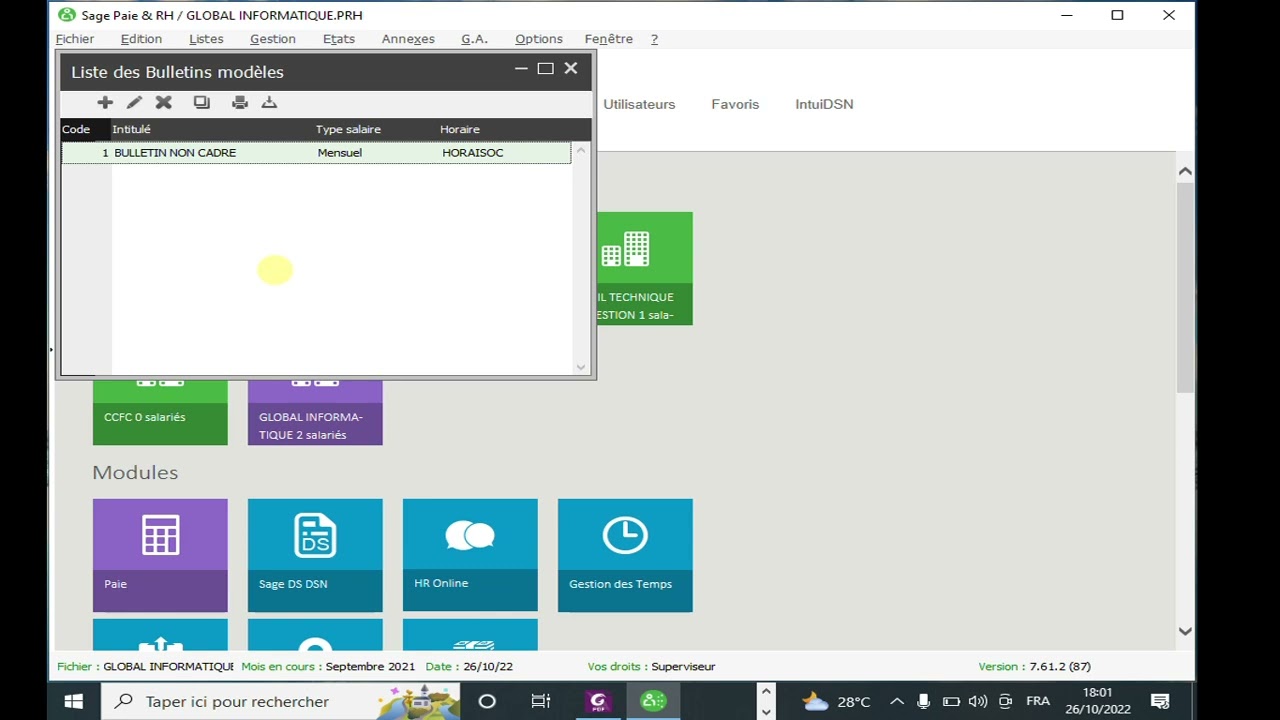Open Windows Start menu

(74, 701)
